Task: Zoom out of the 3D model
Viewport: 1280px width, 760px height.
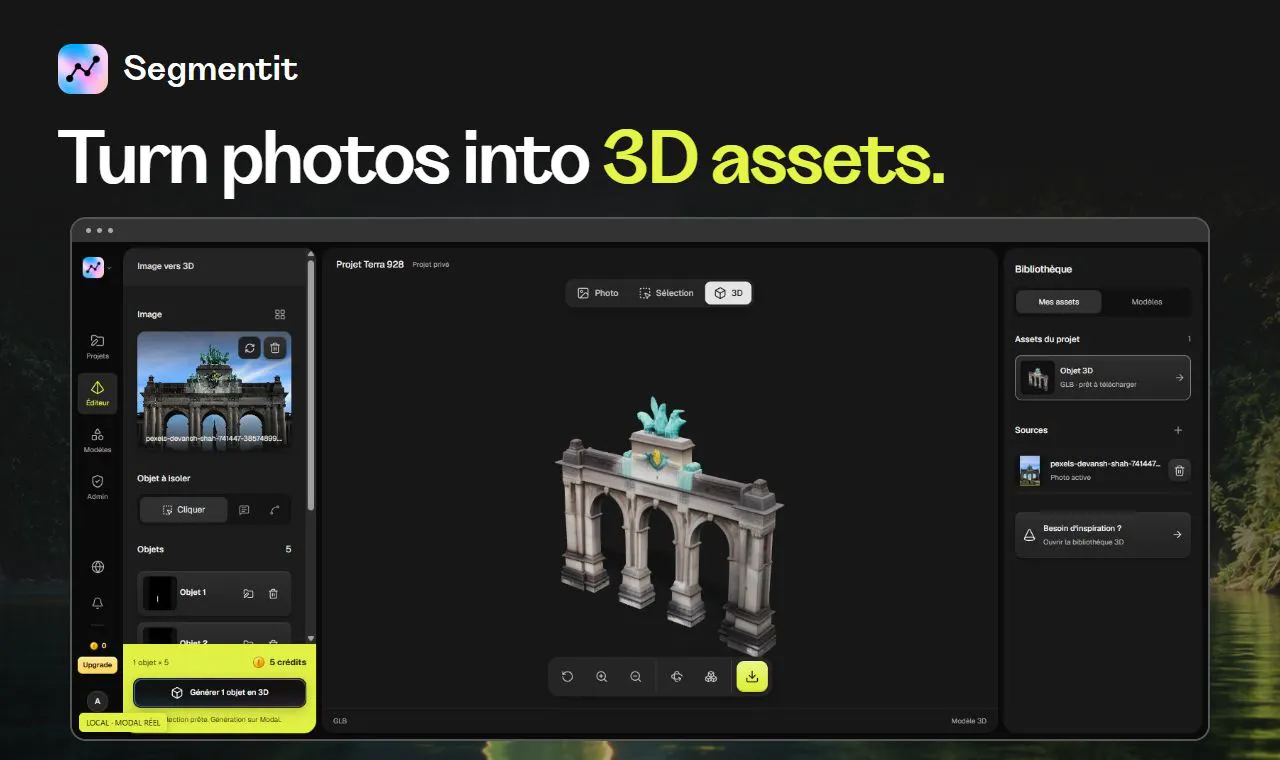Action: click(636, 677)
